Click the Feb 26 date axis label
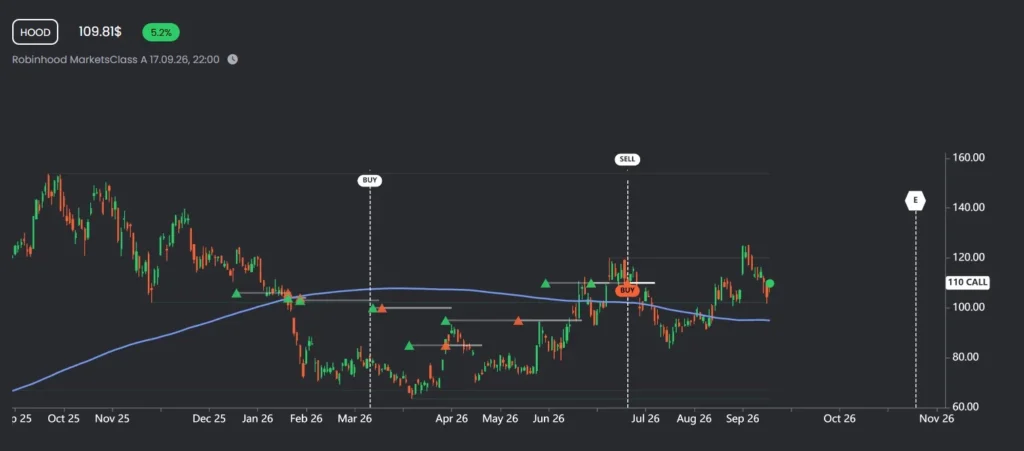 (306, 418)
